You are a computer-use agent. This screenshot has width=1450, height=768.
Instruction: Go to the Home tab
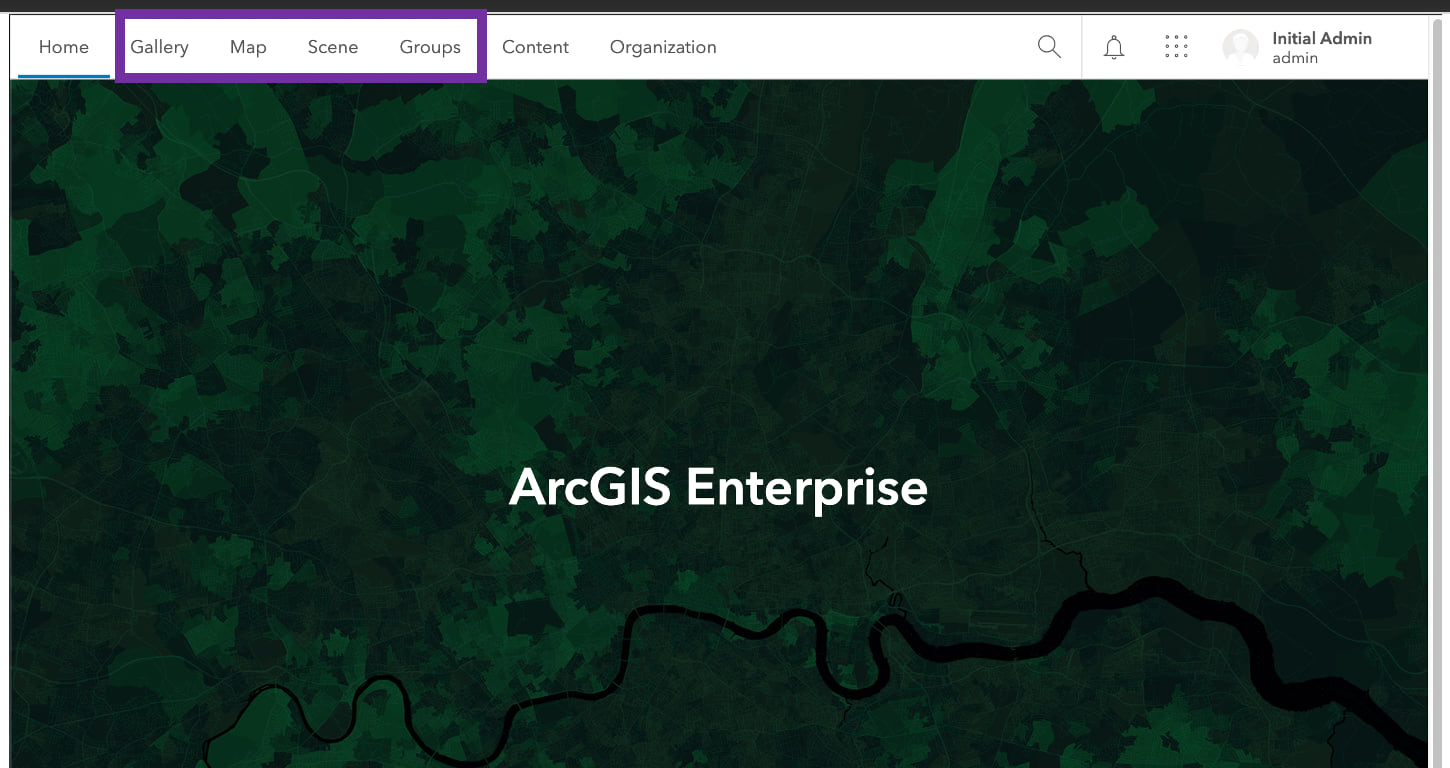click(64, 47)
